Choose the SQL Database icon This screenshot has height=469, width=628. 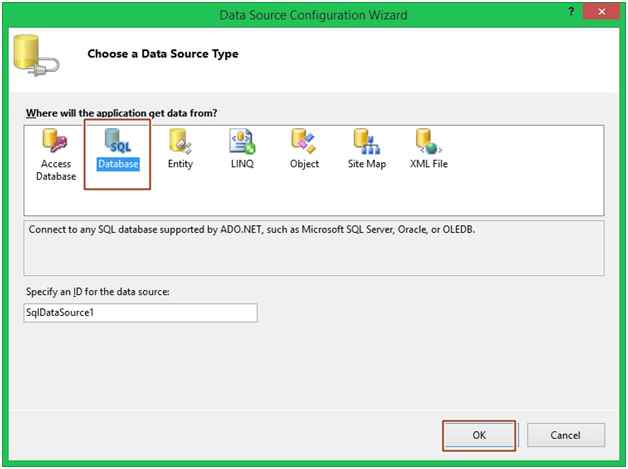click(118, 141)
